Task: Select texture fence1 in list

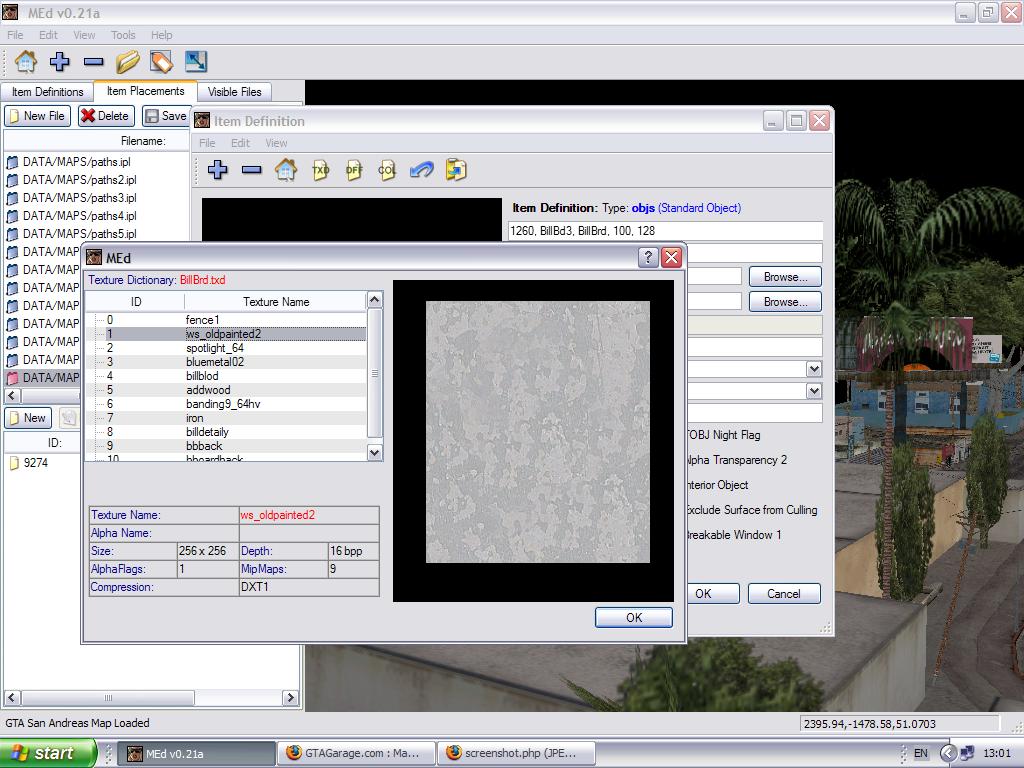Action: (x=226, y=320)
